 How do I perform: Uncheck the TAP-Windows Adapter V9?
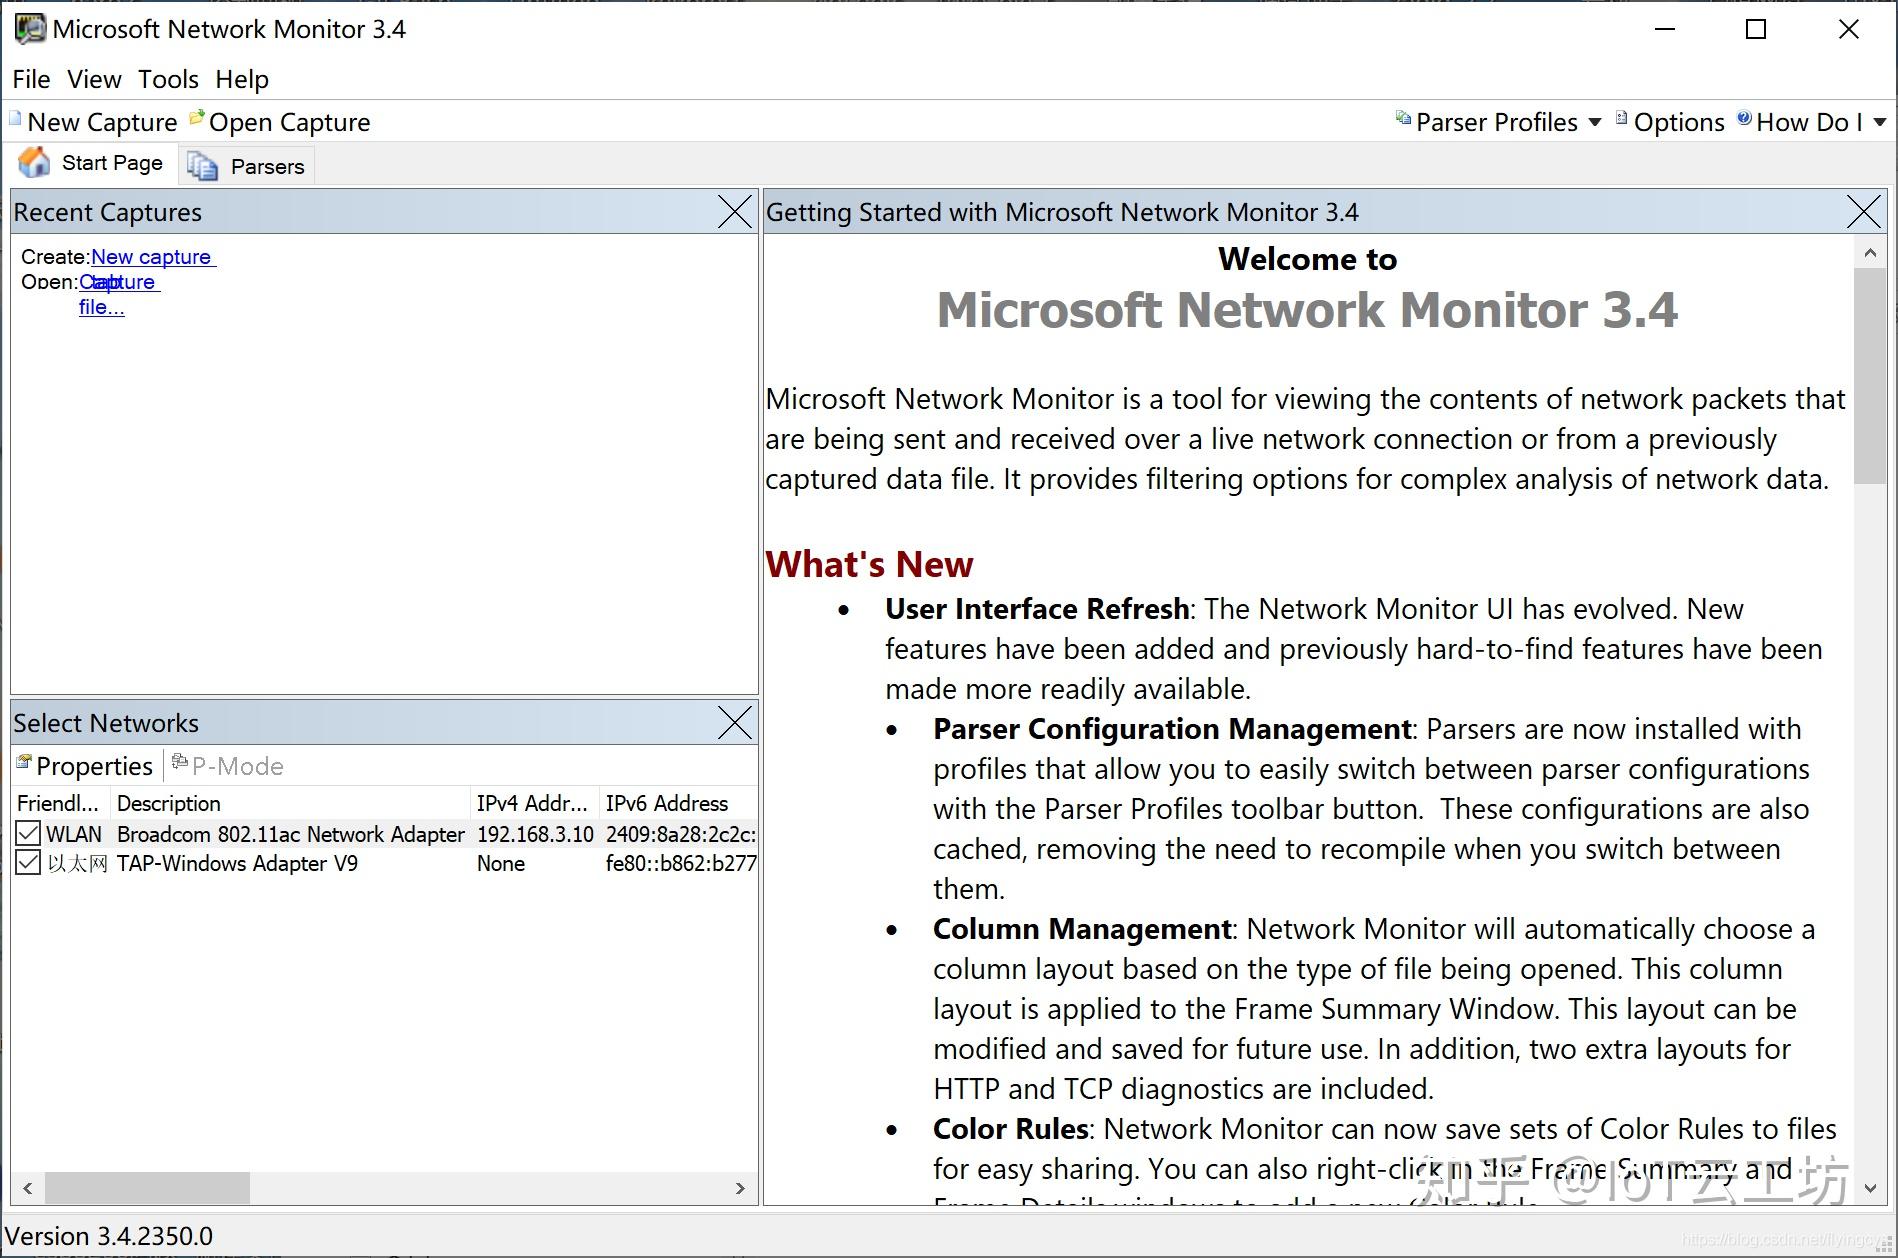(27, 862)
